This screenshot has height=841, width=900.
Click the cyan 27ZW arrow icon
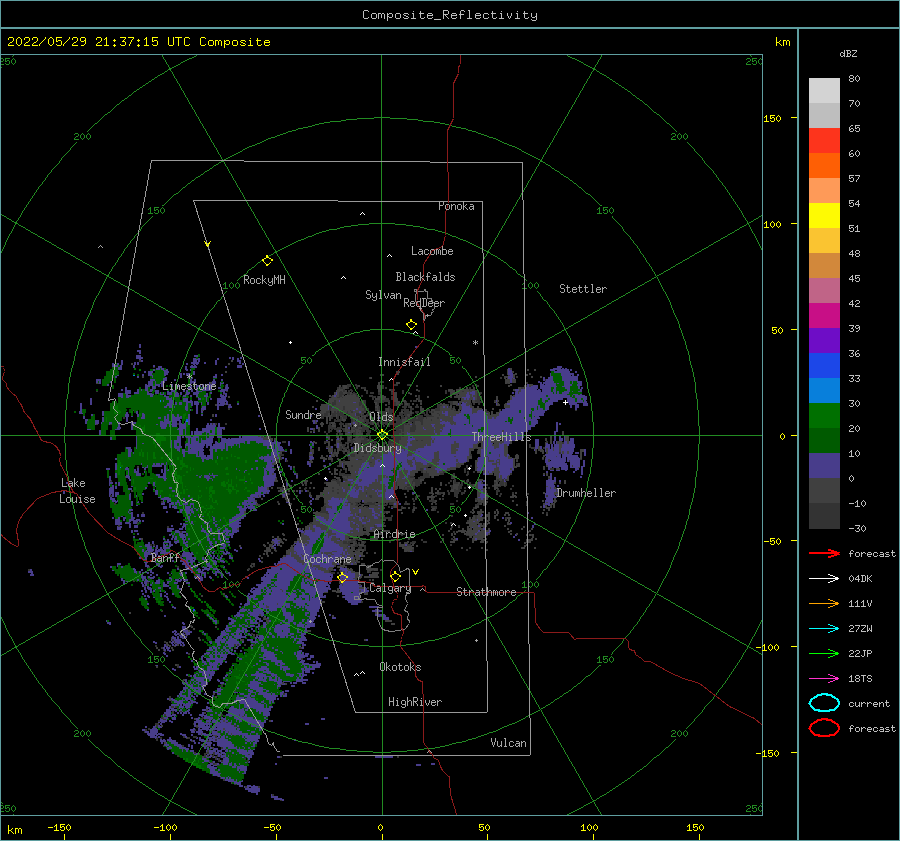tap(824, 629)
